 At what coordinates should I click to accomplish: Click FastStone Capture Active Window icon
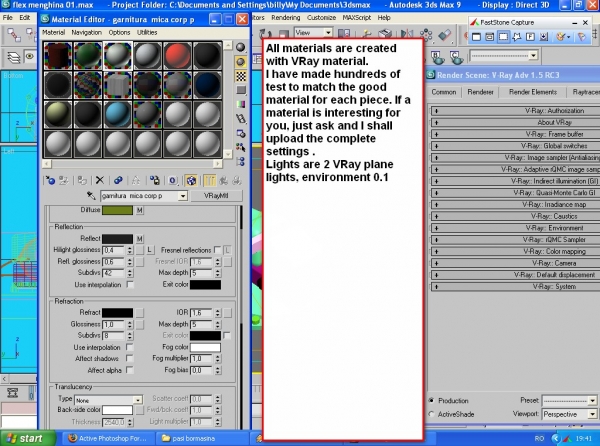[476, 37]
